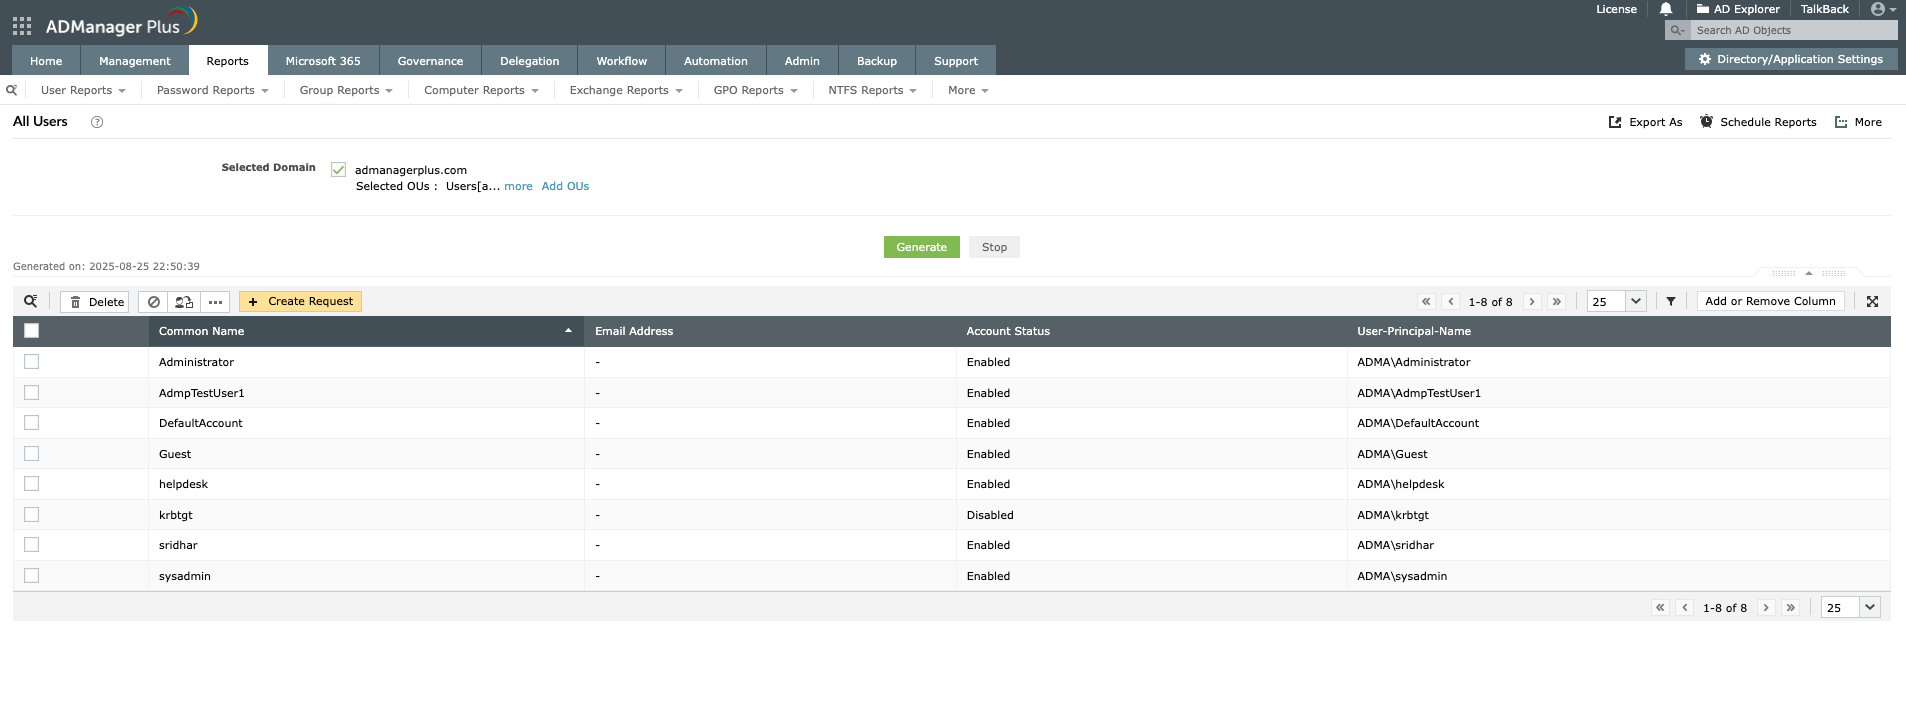Image resolution: width=1906 pixels, height=724 pixels.
Task: Open the Governance tab
Action: coord(430,61)
